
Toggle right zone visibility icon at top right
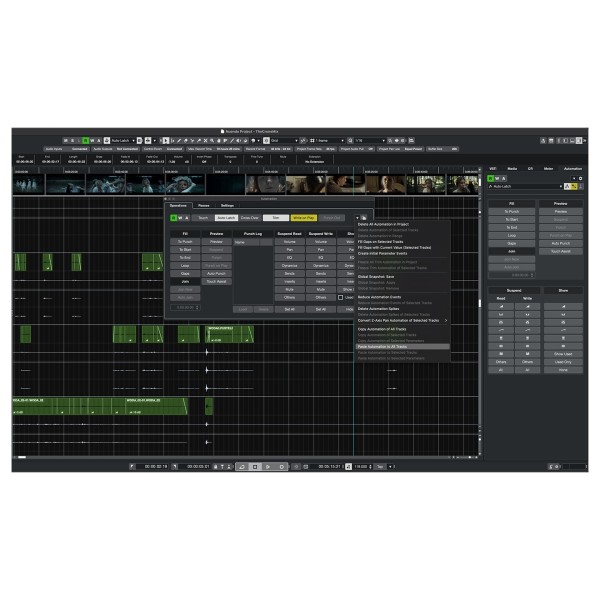coord(579,141)
